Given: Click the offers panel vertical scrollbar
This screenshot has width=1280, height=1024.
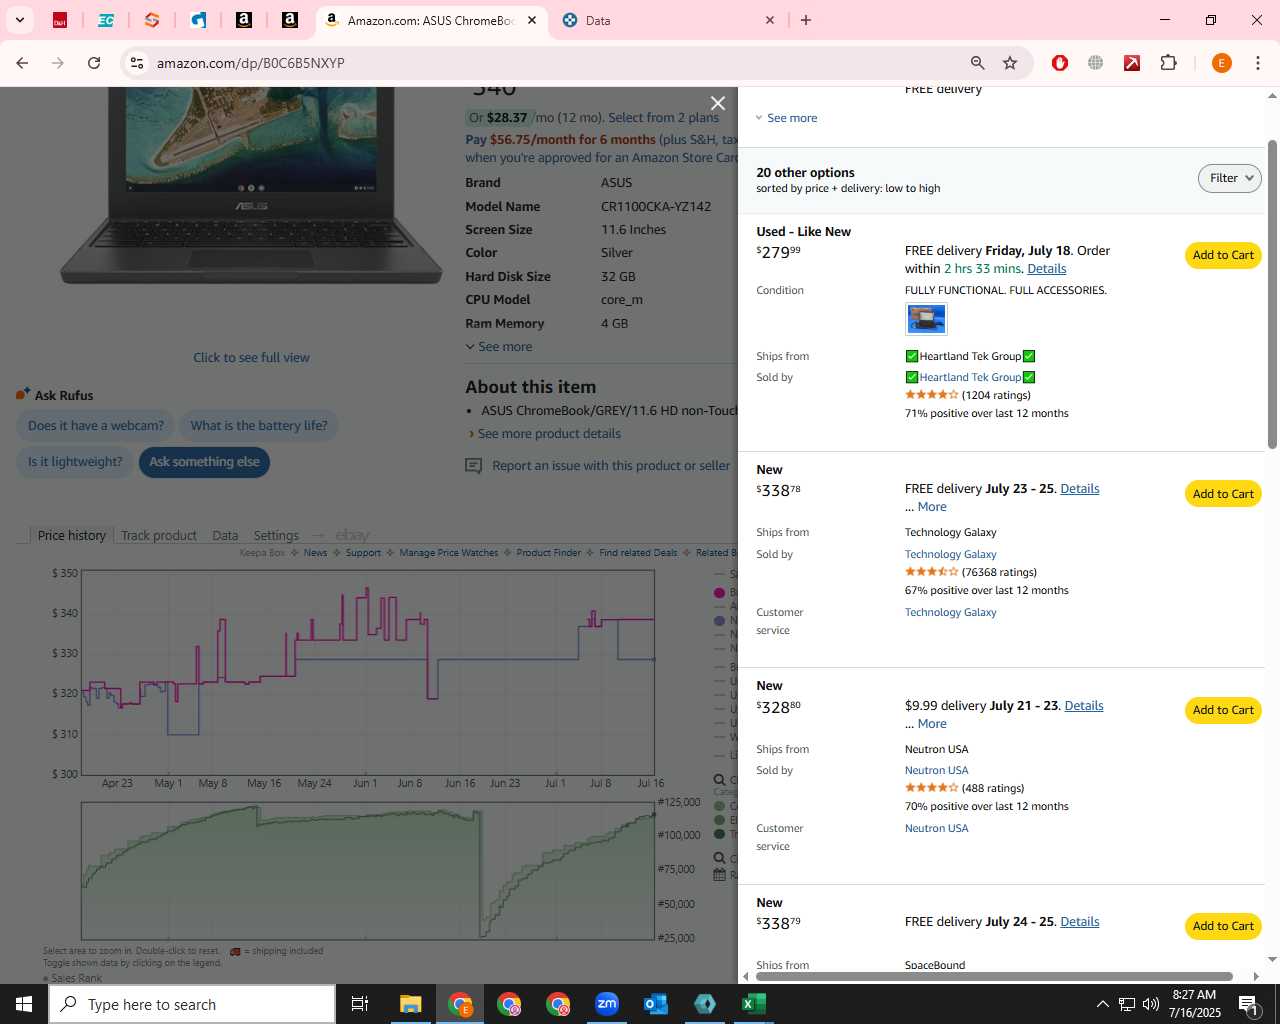Looking at the screenshot, I should point(1272,295).
